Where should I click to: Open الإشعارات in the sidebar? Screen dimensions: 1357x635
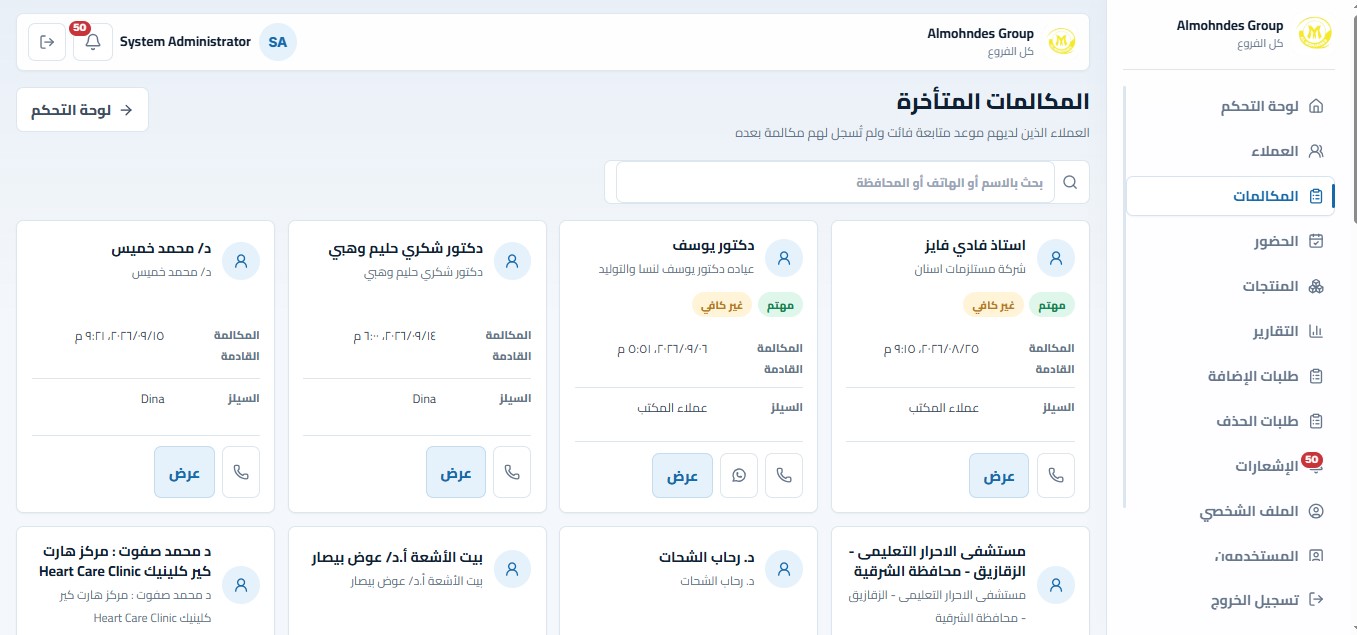(1229, 466)
